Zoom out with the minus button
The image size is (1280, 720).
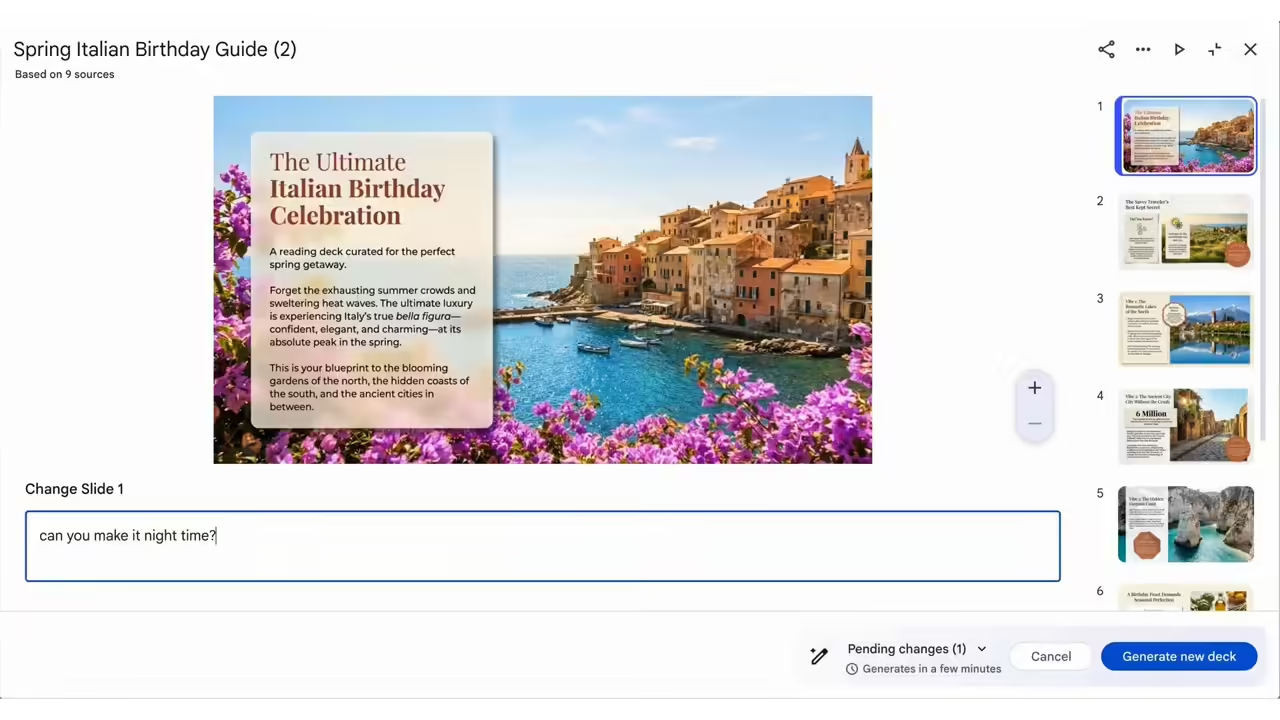pyautogui.click(x=1035, y=424)
